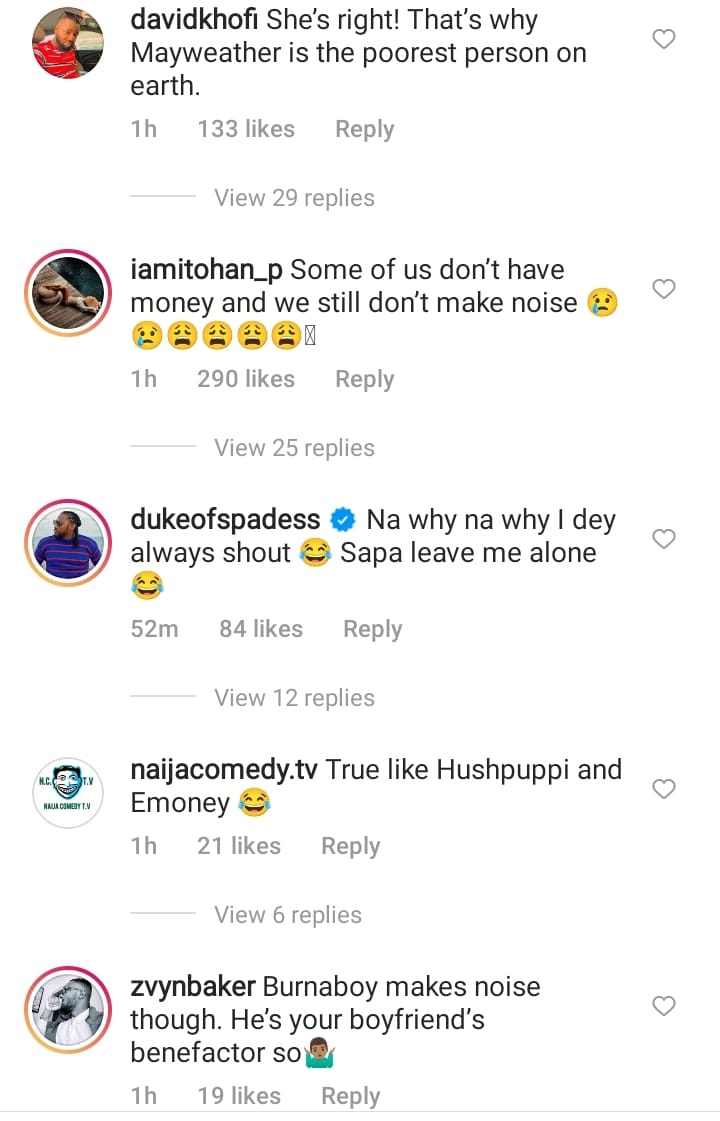Viewport: 720px width, 1121px height.
Task: Tap zvynbaker's profile avatar
Action: point(68,1007)
